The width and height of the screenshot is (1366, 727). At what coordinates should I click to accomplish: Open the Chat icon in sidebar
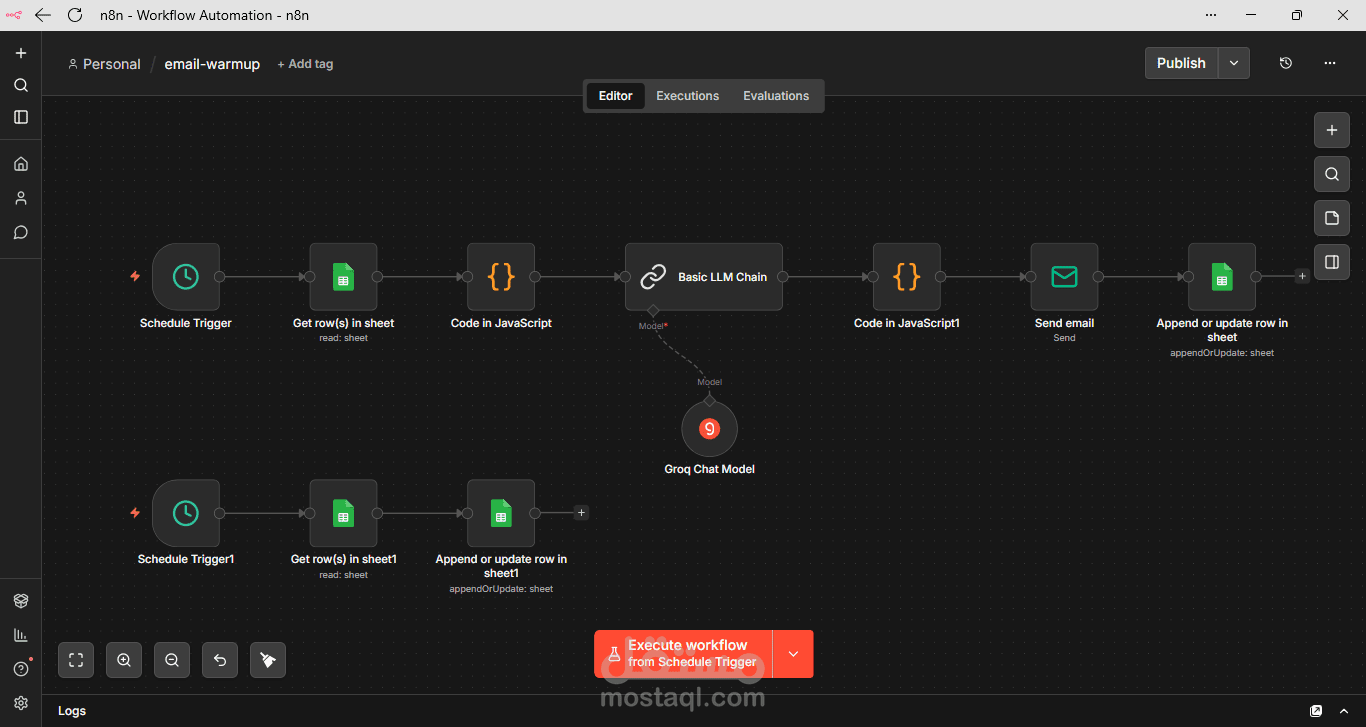click(21, 232)
